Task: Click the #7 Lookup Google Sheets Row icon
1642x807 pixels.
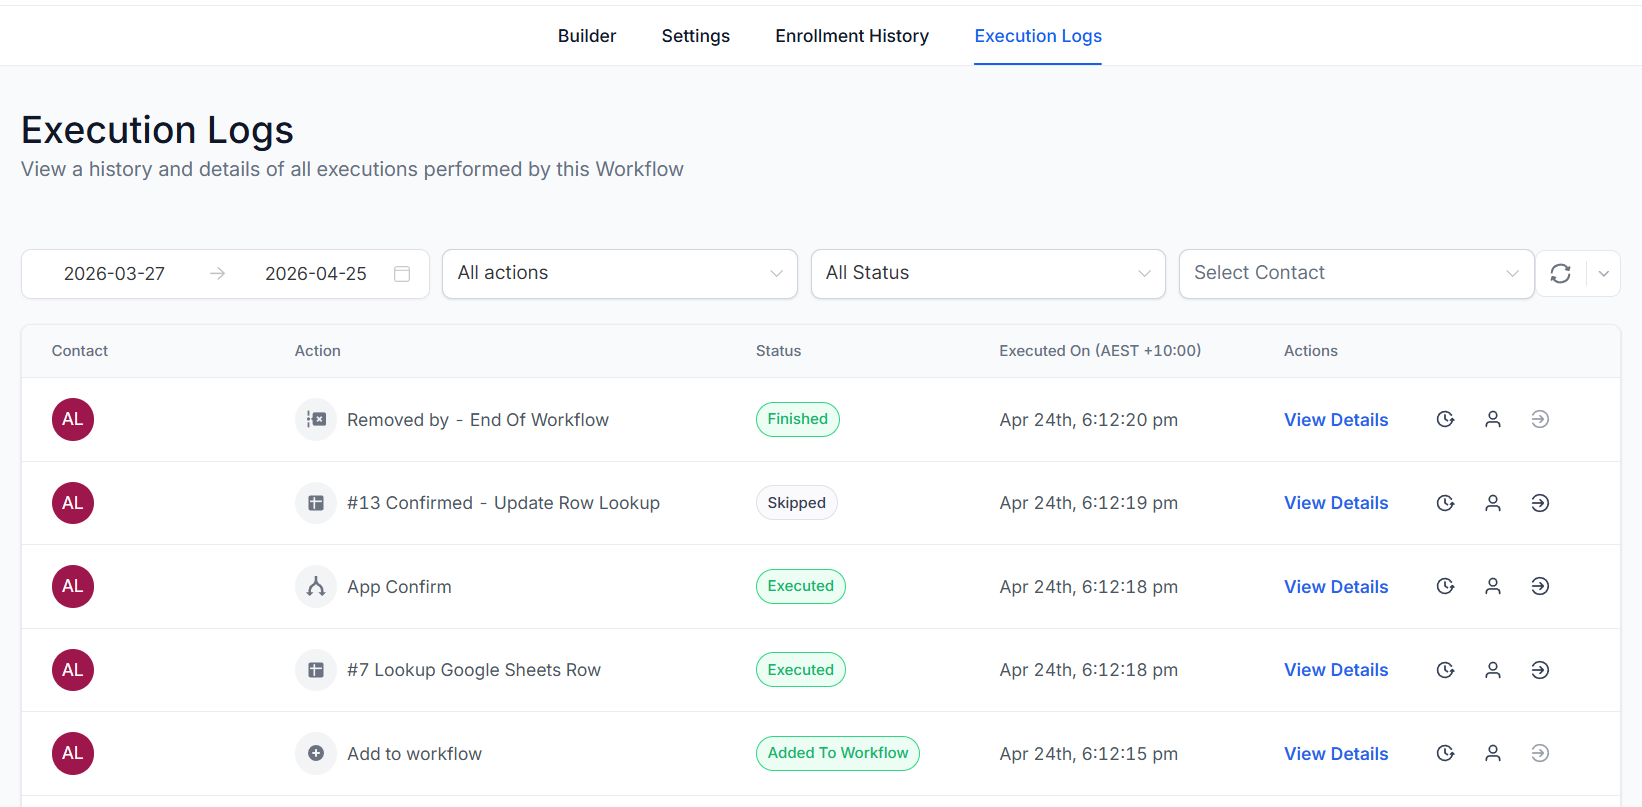Action: (316, 670)
